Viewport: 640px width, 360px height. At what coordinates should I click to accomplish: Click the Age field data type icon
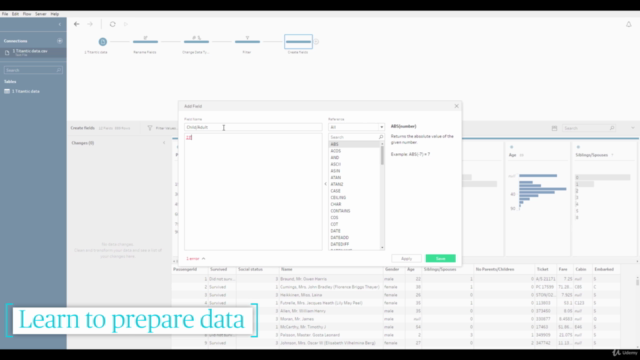pos(511,147)
